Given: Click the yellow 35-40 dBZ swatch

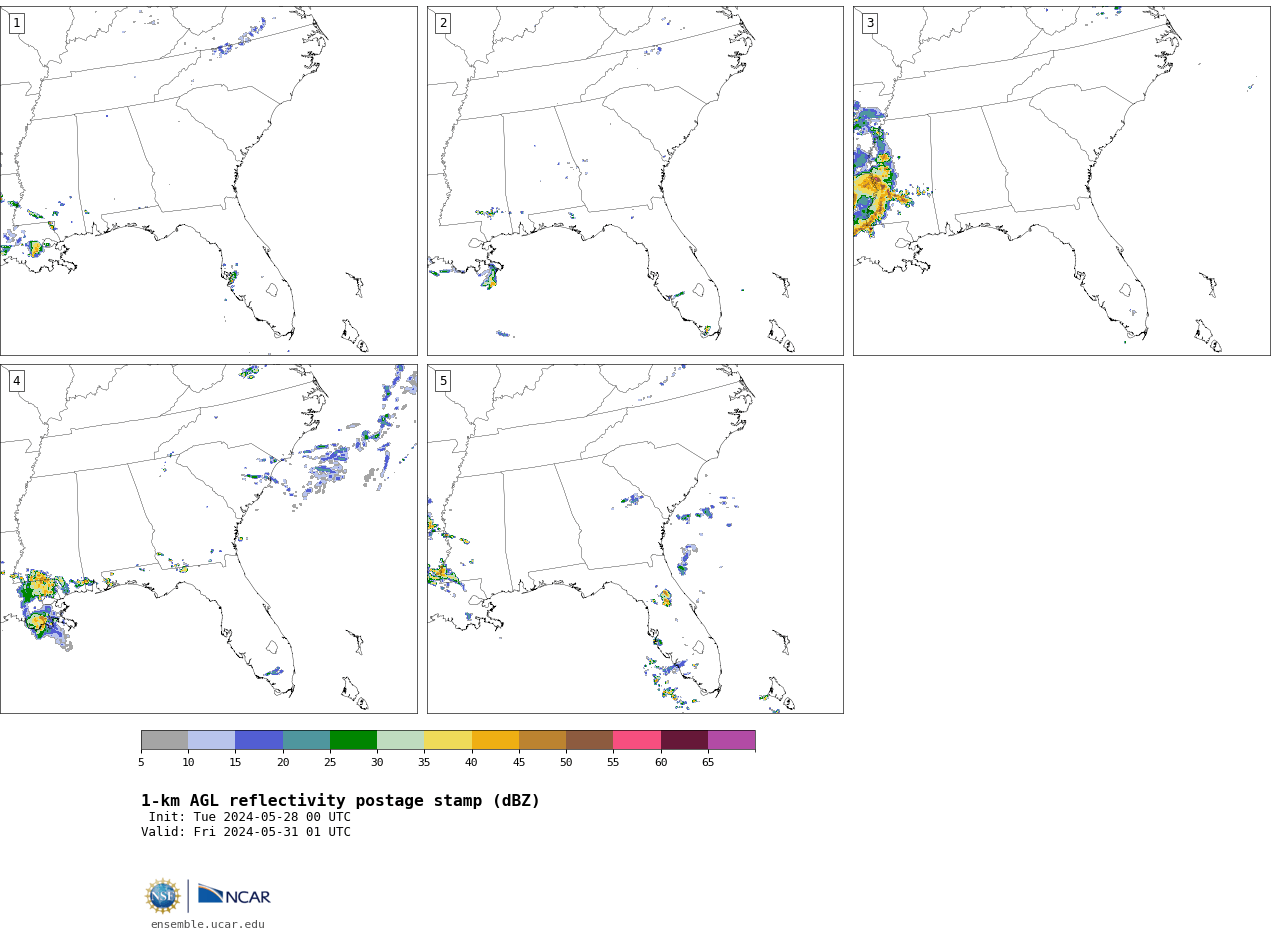Looking at the screenshot, I should tap(448, 740).
